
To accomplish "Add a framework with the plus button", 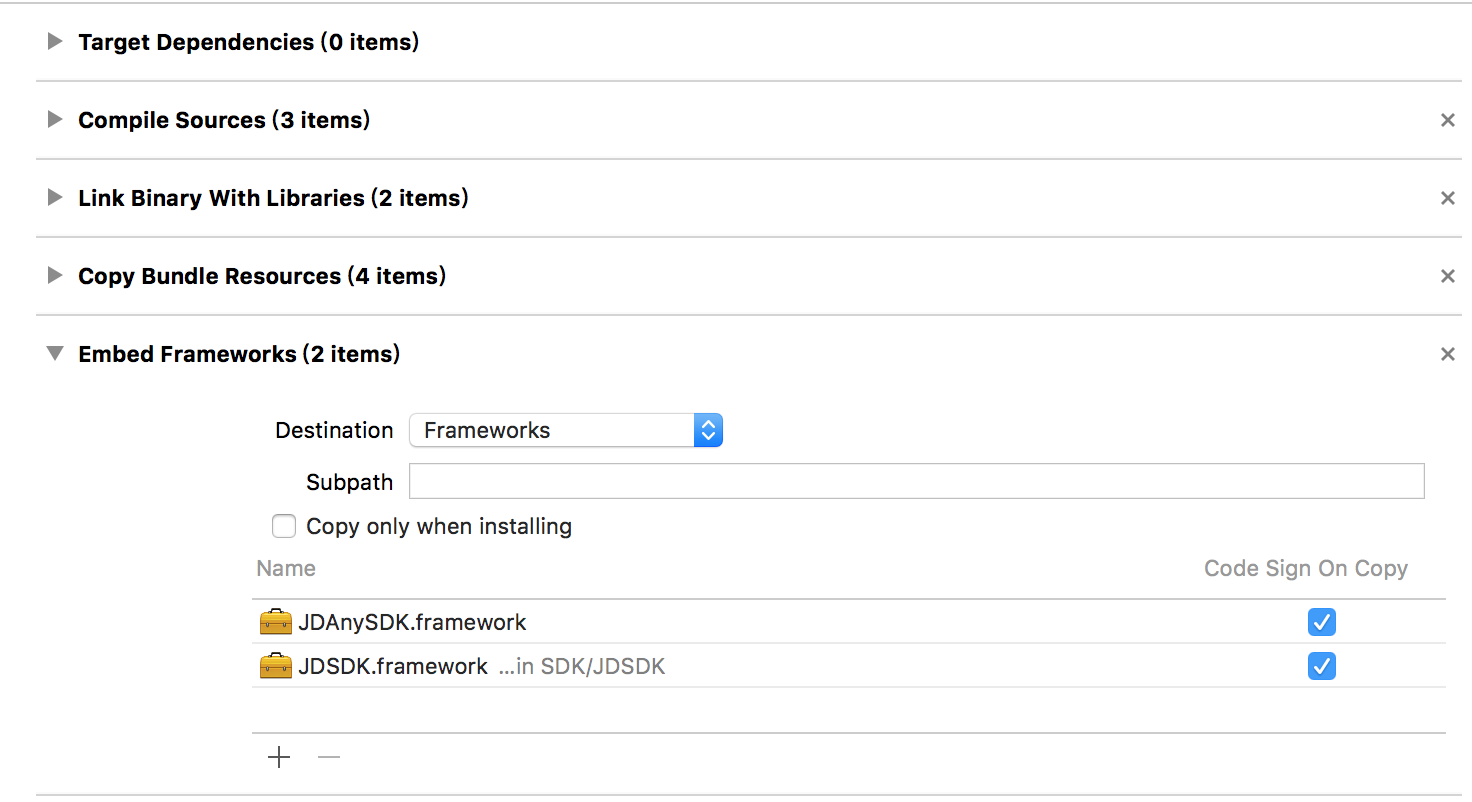I will pyautogui.click(x=279, y=758).
